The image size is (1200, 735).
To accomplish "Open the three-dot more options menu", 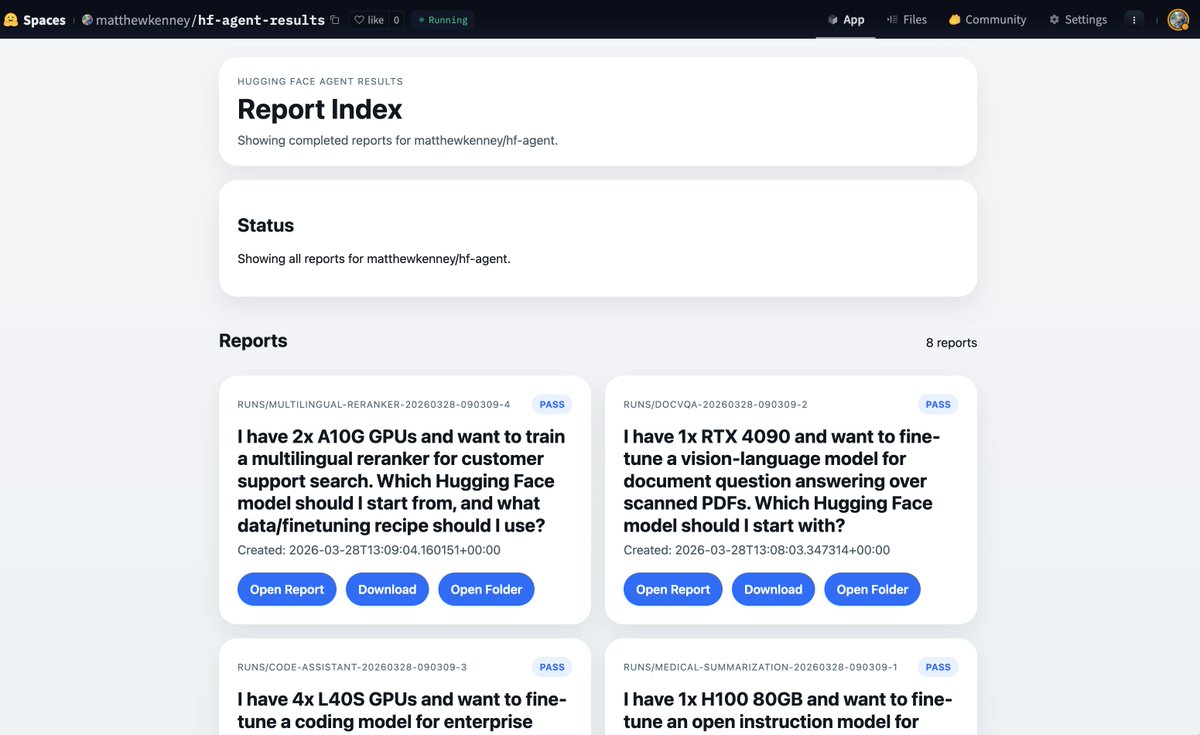I will (x=1133, y=20).
